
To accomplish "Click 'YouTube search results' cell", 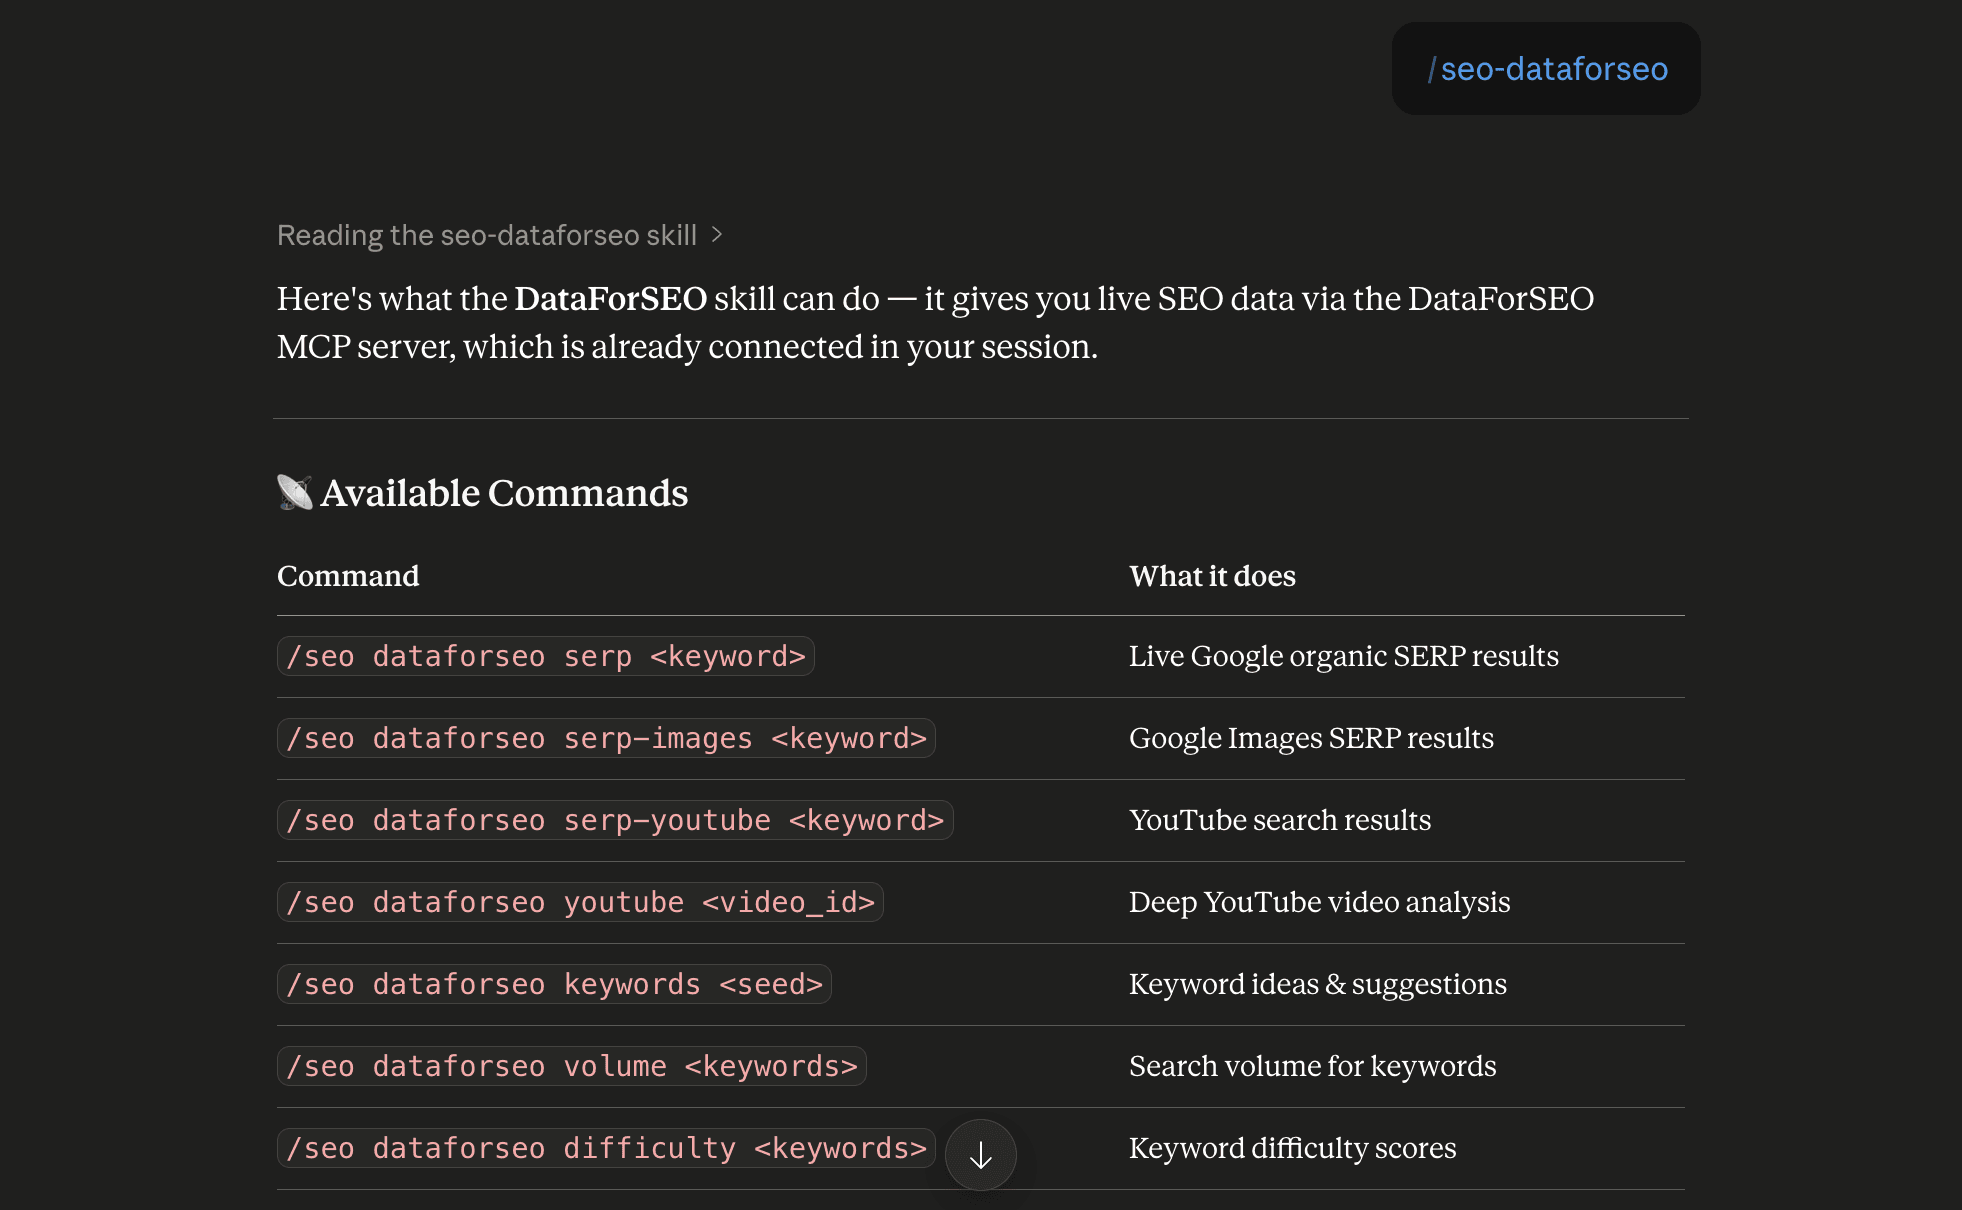I will [x=1280, y=820].
